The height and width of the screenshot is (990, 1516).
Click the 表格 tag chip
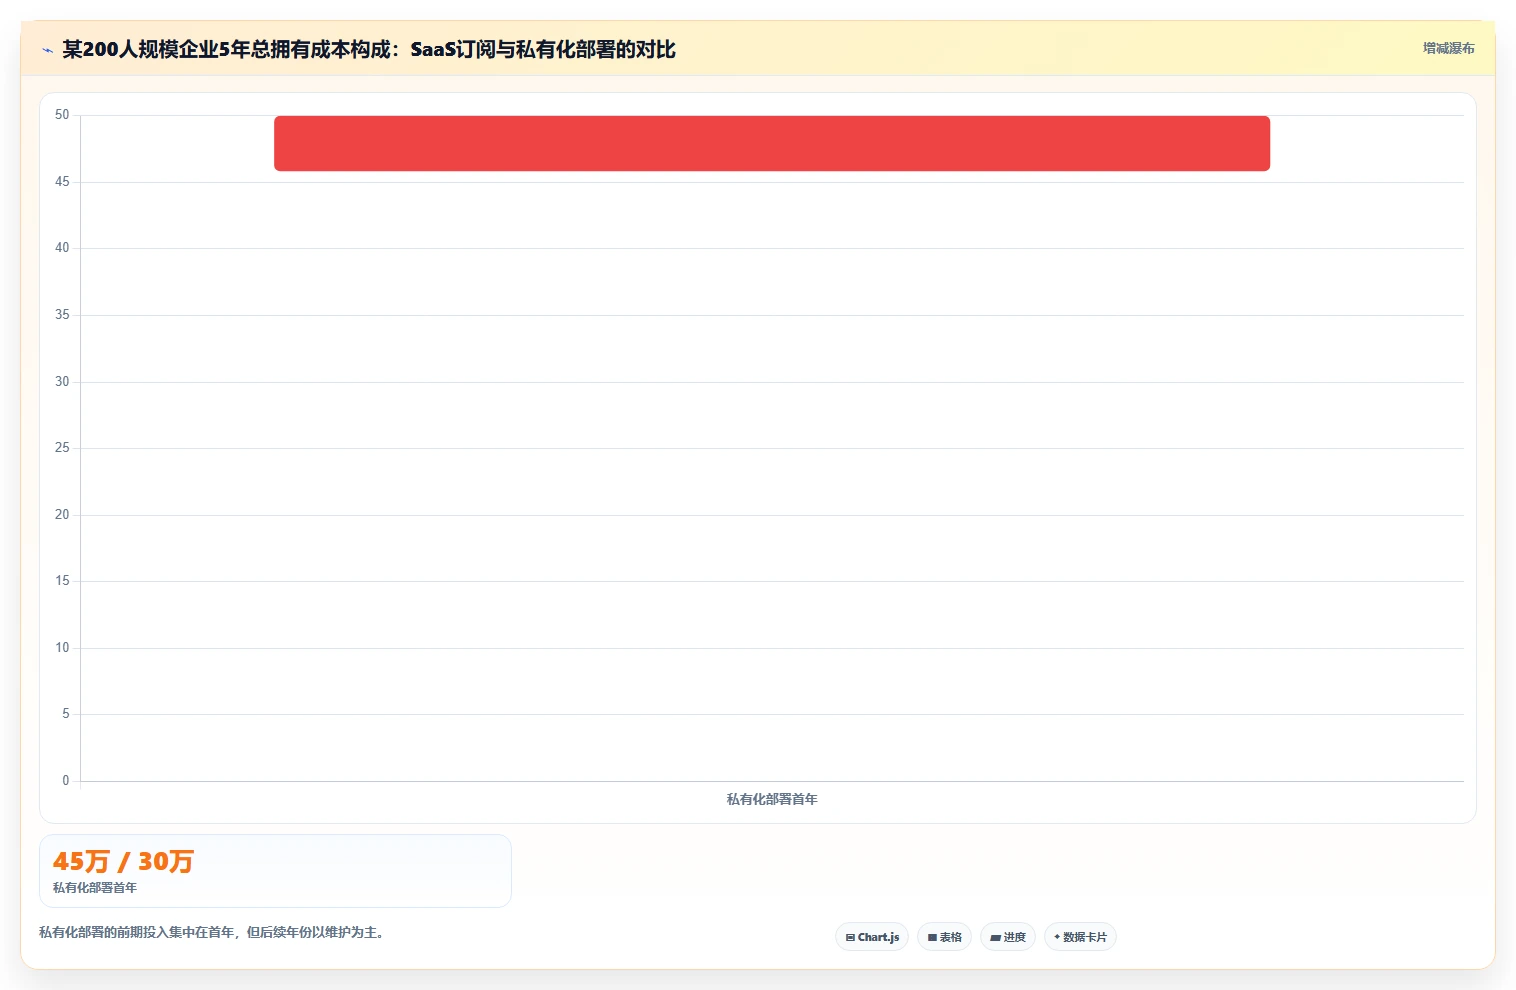pos(944,937)
